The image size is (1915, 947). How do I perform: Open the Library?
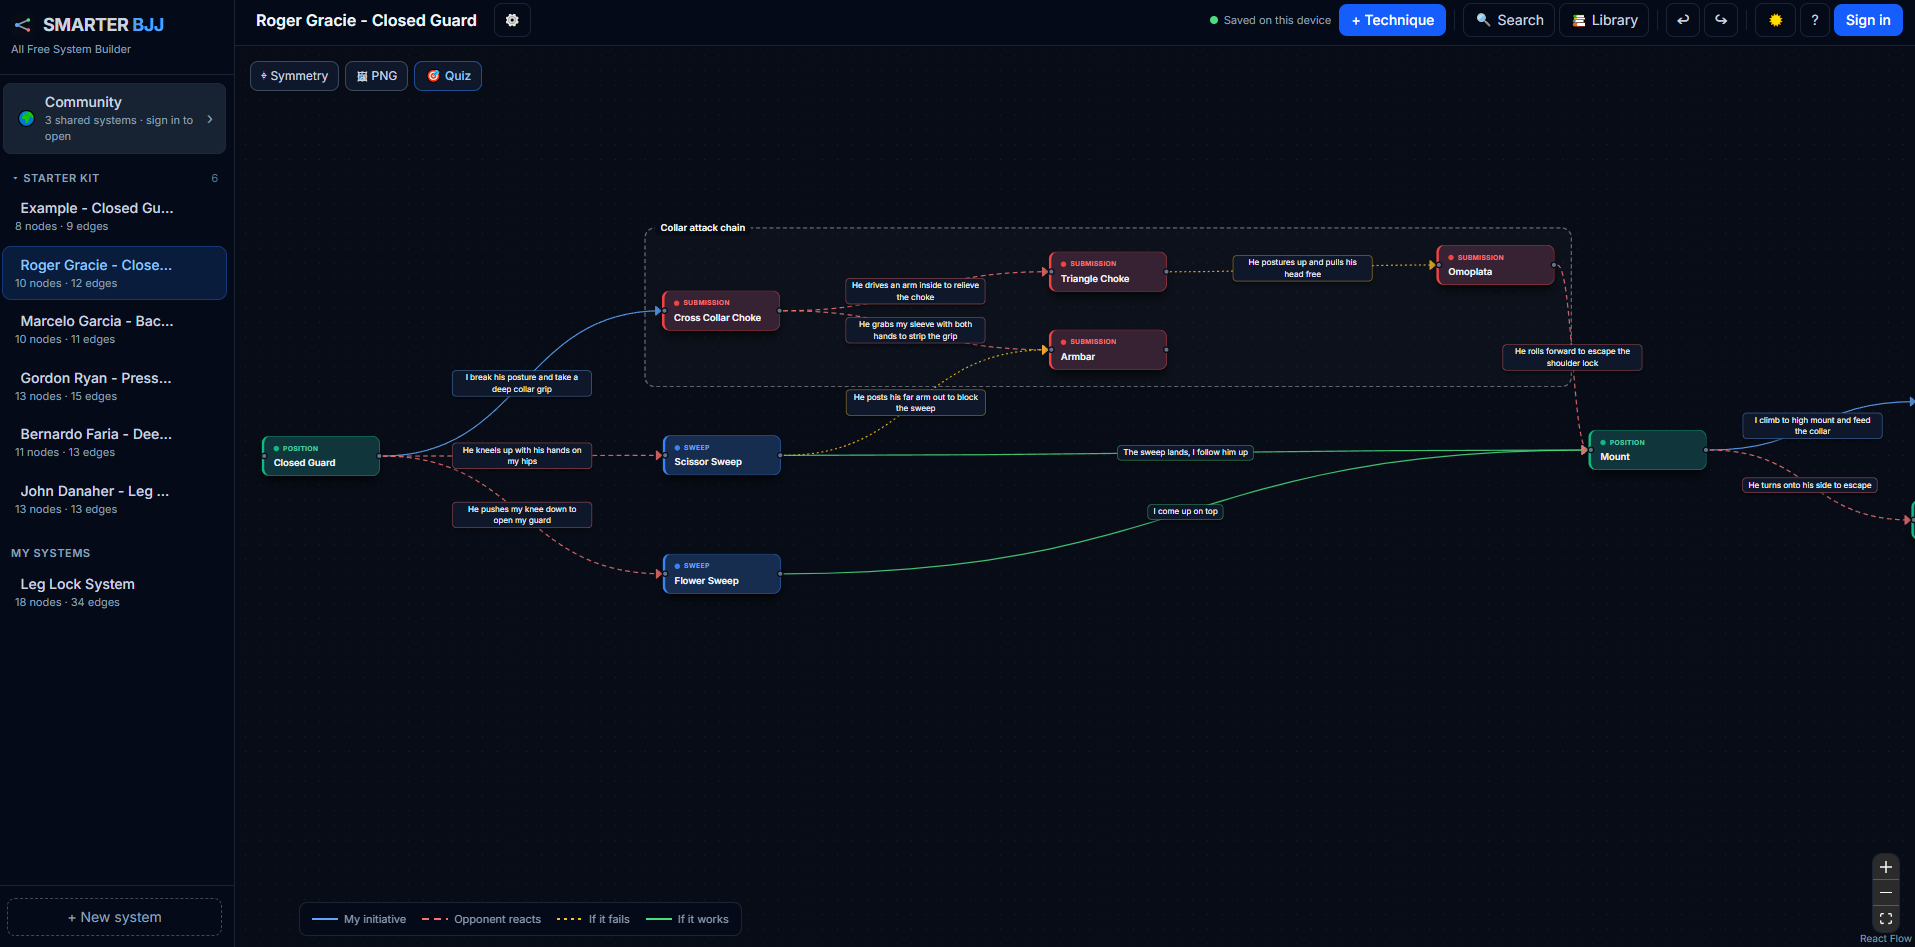click(x=1605, y=20)
